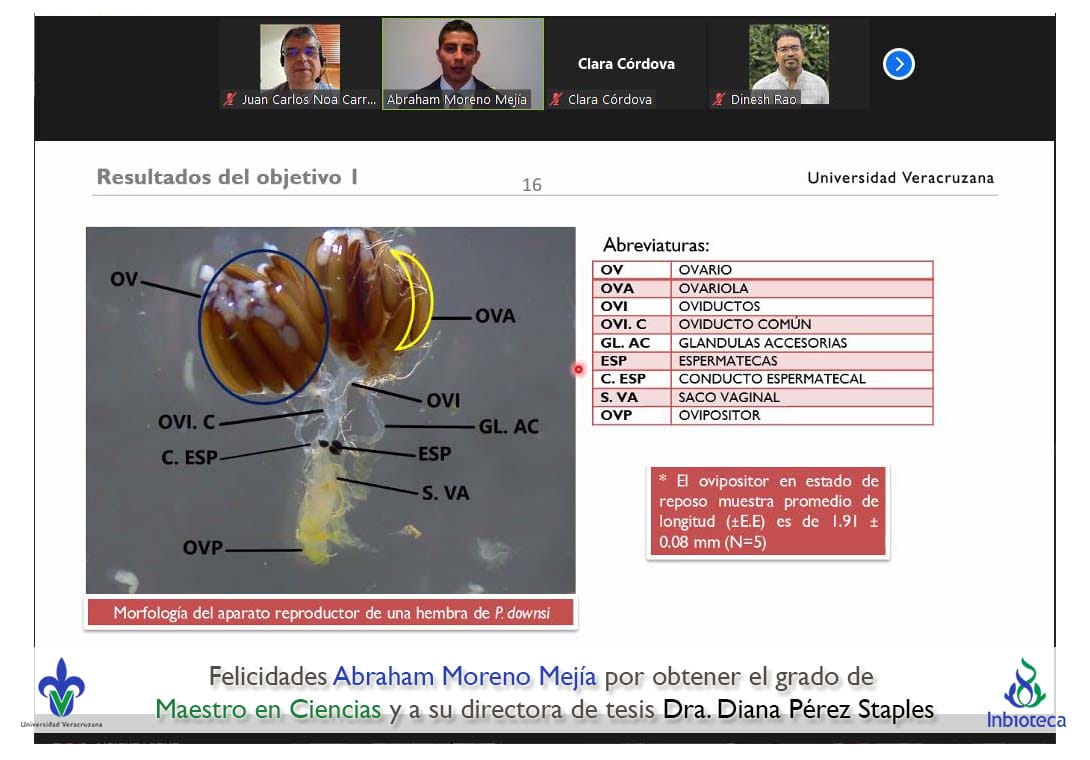Image resolution: width=1090 pixels, height=760 pixels.
Task: Click the ESPERMATECAS row in the table
Action: [x=762, y=361]
